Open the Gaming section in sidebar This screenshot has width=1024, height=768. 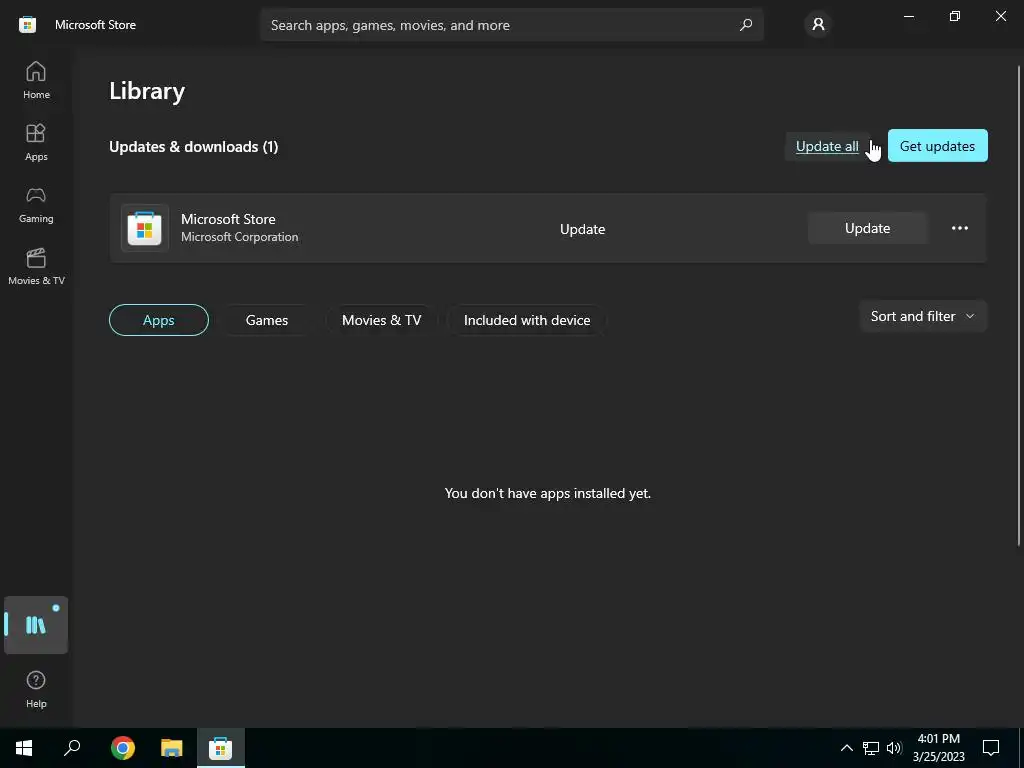click(36, 204)
